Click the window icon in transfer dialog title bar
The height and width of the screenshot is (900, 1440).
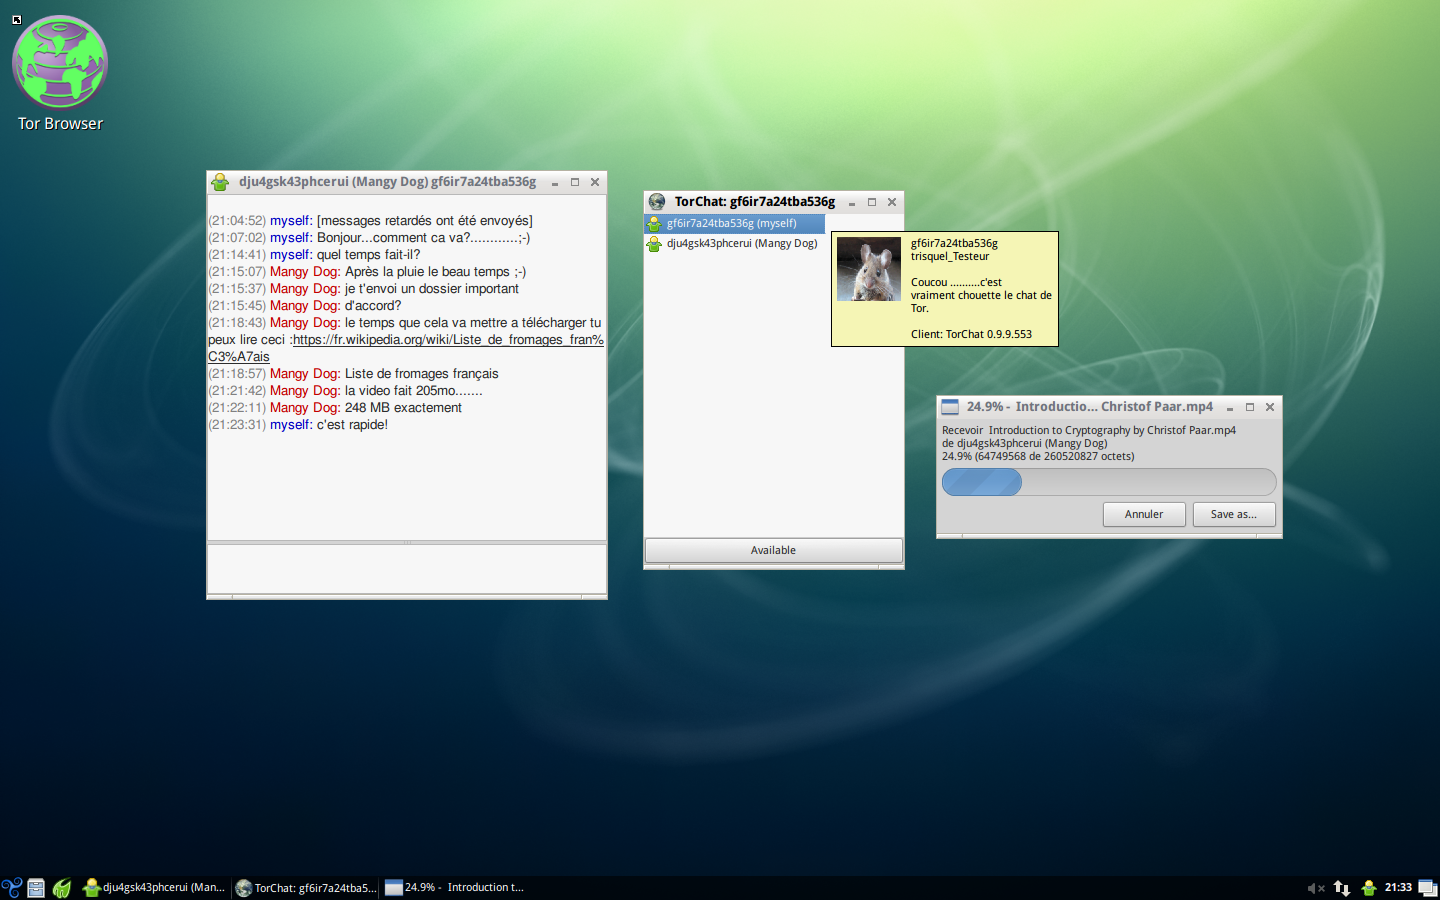click(950, 407)
